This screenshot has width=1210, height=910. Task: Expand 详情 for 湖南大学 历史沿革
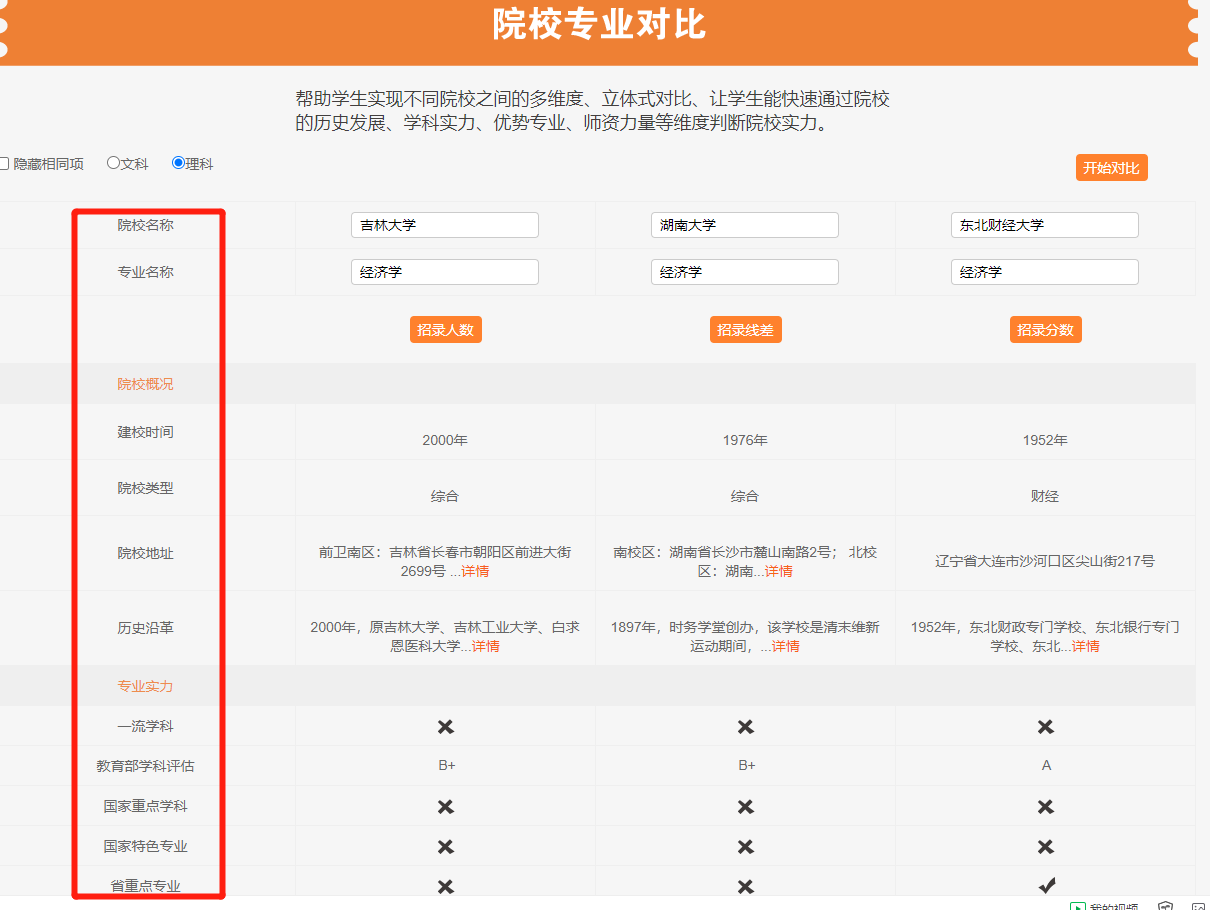point(785,646)
